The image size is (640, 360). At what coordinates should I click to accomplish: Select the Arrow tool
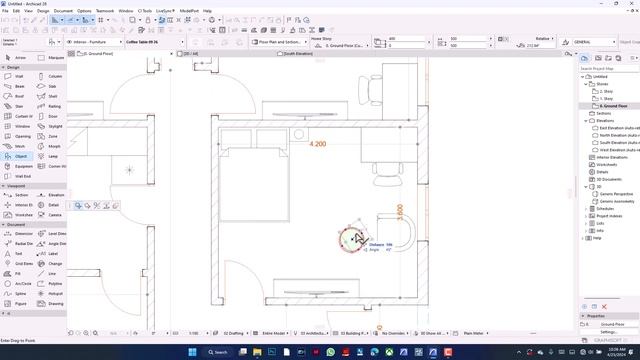[16, 58]
